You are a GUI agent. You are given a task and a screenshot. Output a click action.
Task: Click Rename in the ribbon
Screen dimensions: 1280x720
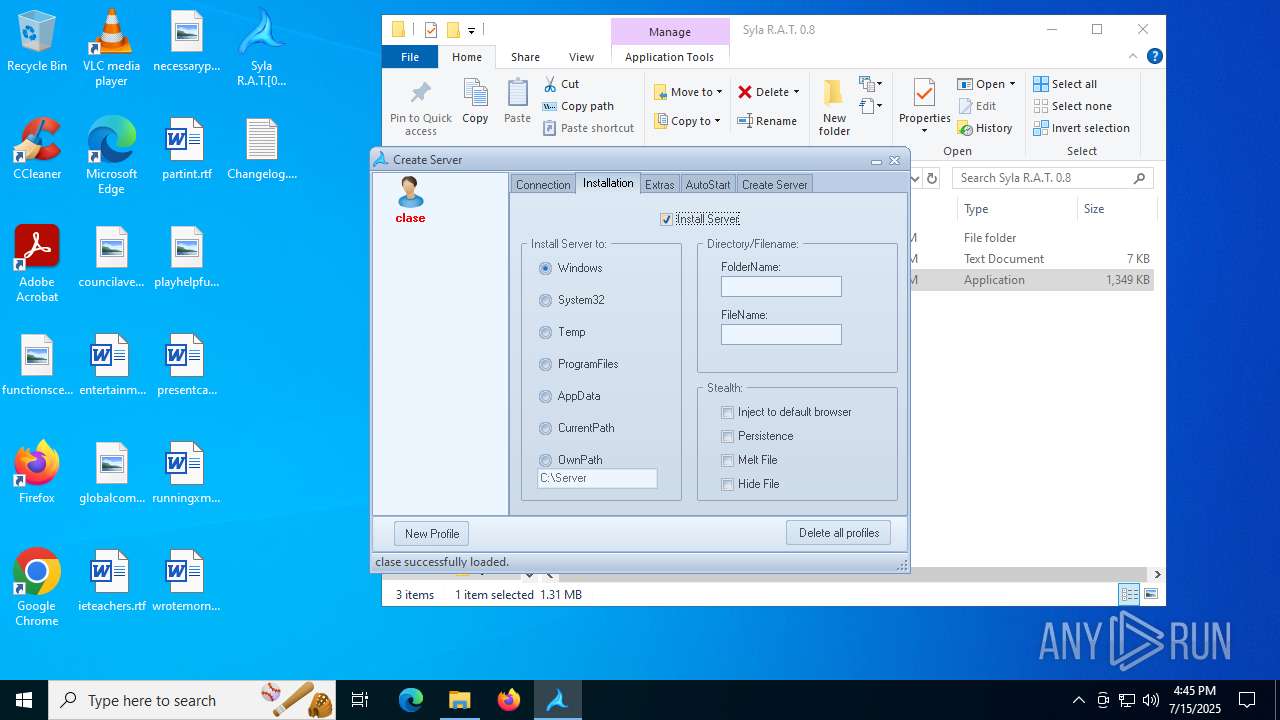[x=767, y=121]
